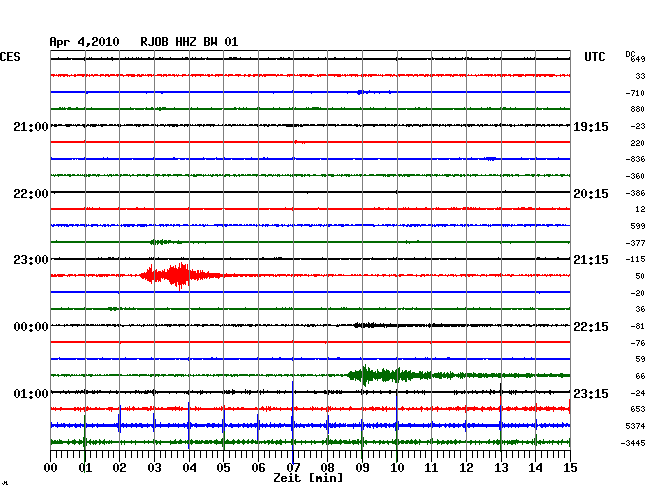650x494 pixels.
Task: Click the "22:00" local time label
Action: (31, 194)
